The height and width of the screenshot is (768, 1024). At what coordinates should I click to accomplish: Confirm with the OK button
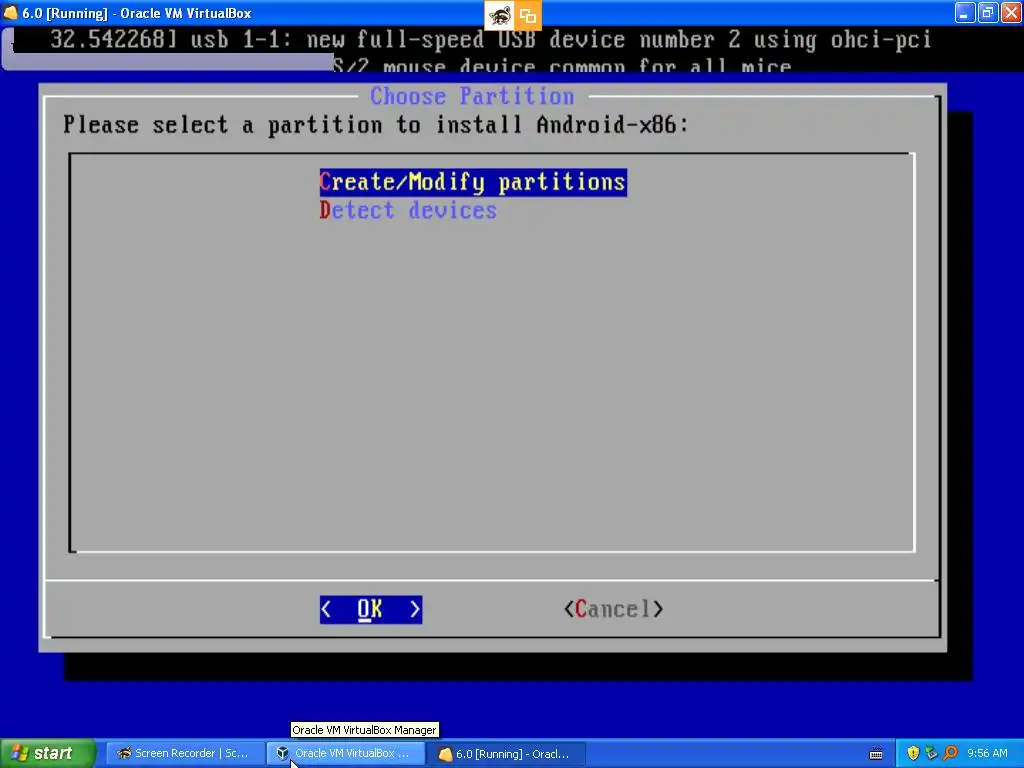point(370,609)
